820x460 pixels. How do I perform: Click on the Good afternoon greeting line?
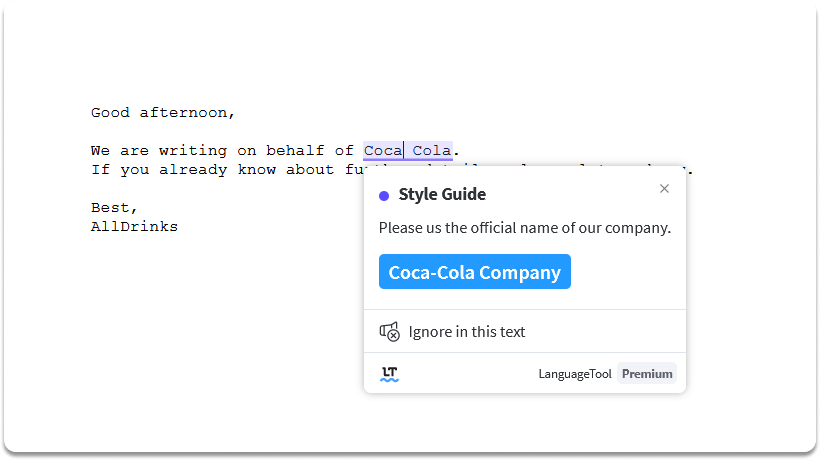(x=163, y=113)
